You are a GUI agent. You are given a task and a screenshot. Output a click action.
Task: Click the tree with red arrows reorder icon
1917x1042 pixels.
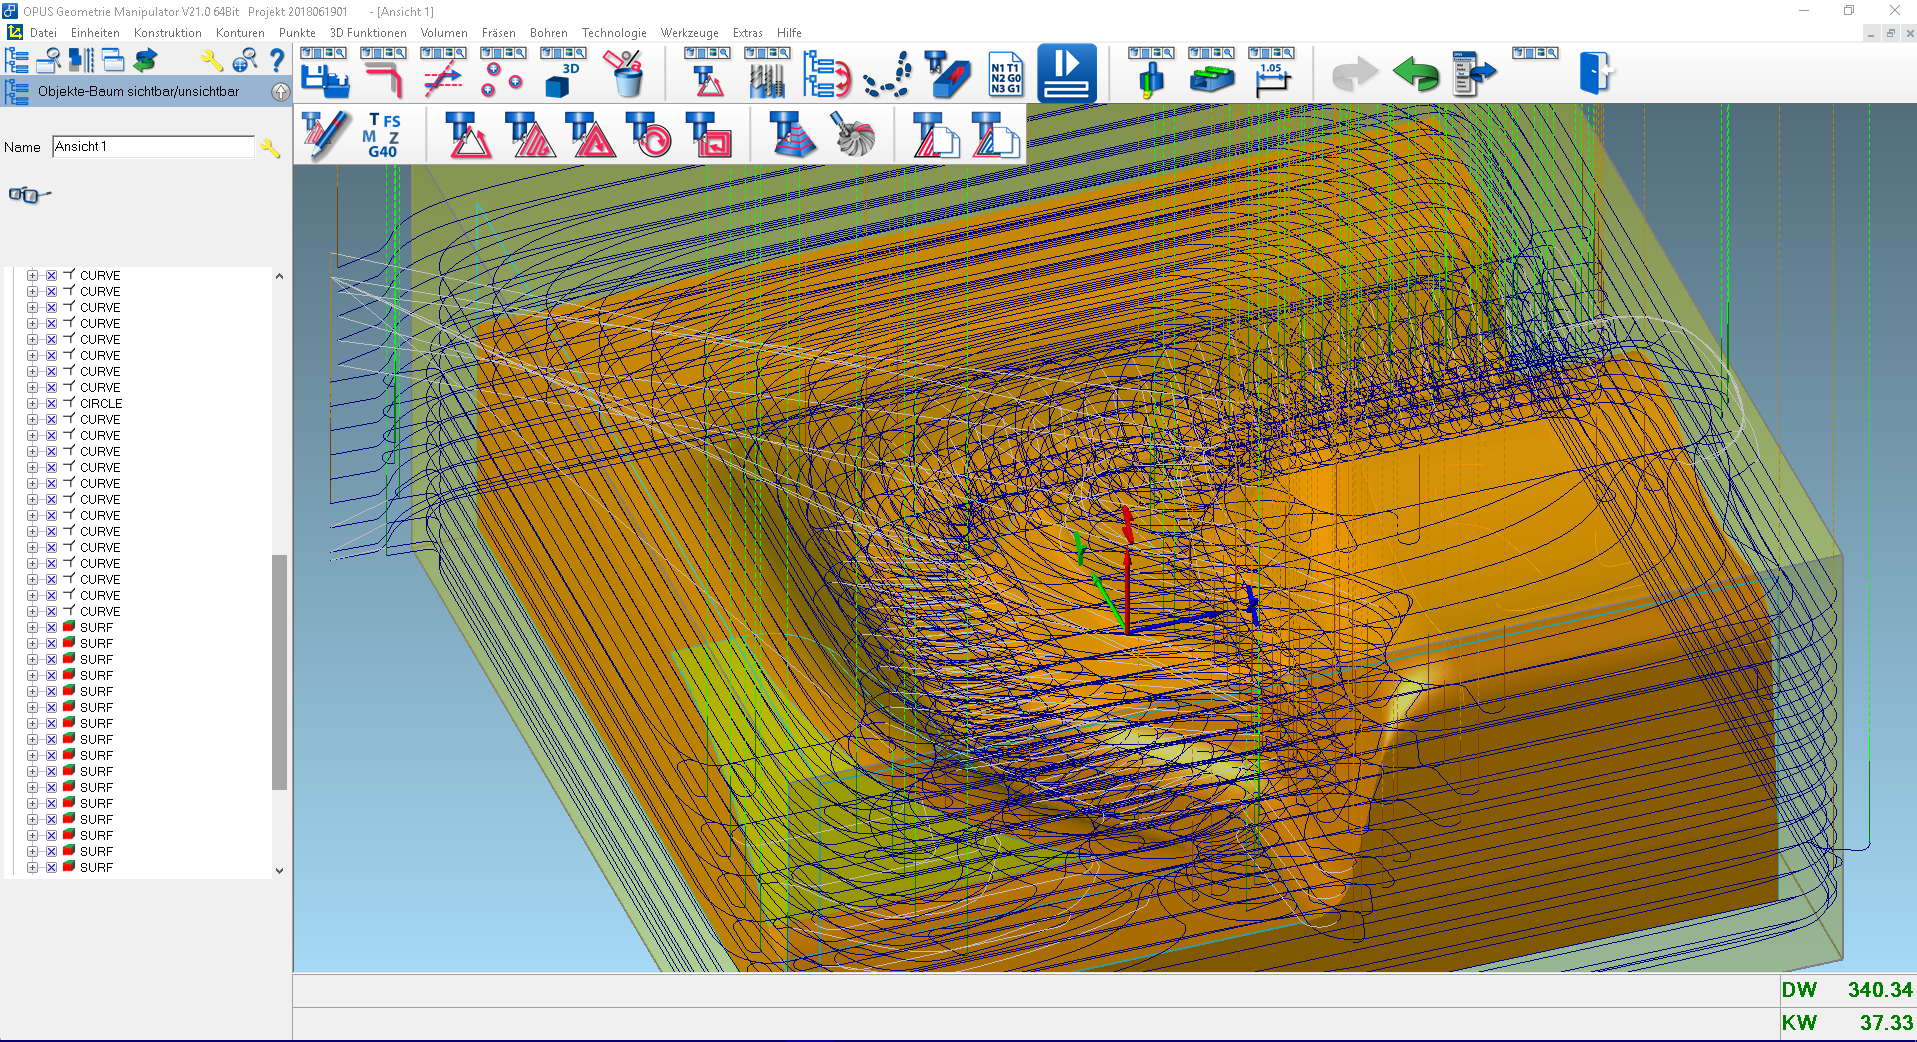(x=826, y=75)
